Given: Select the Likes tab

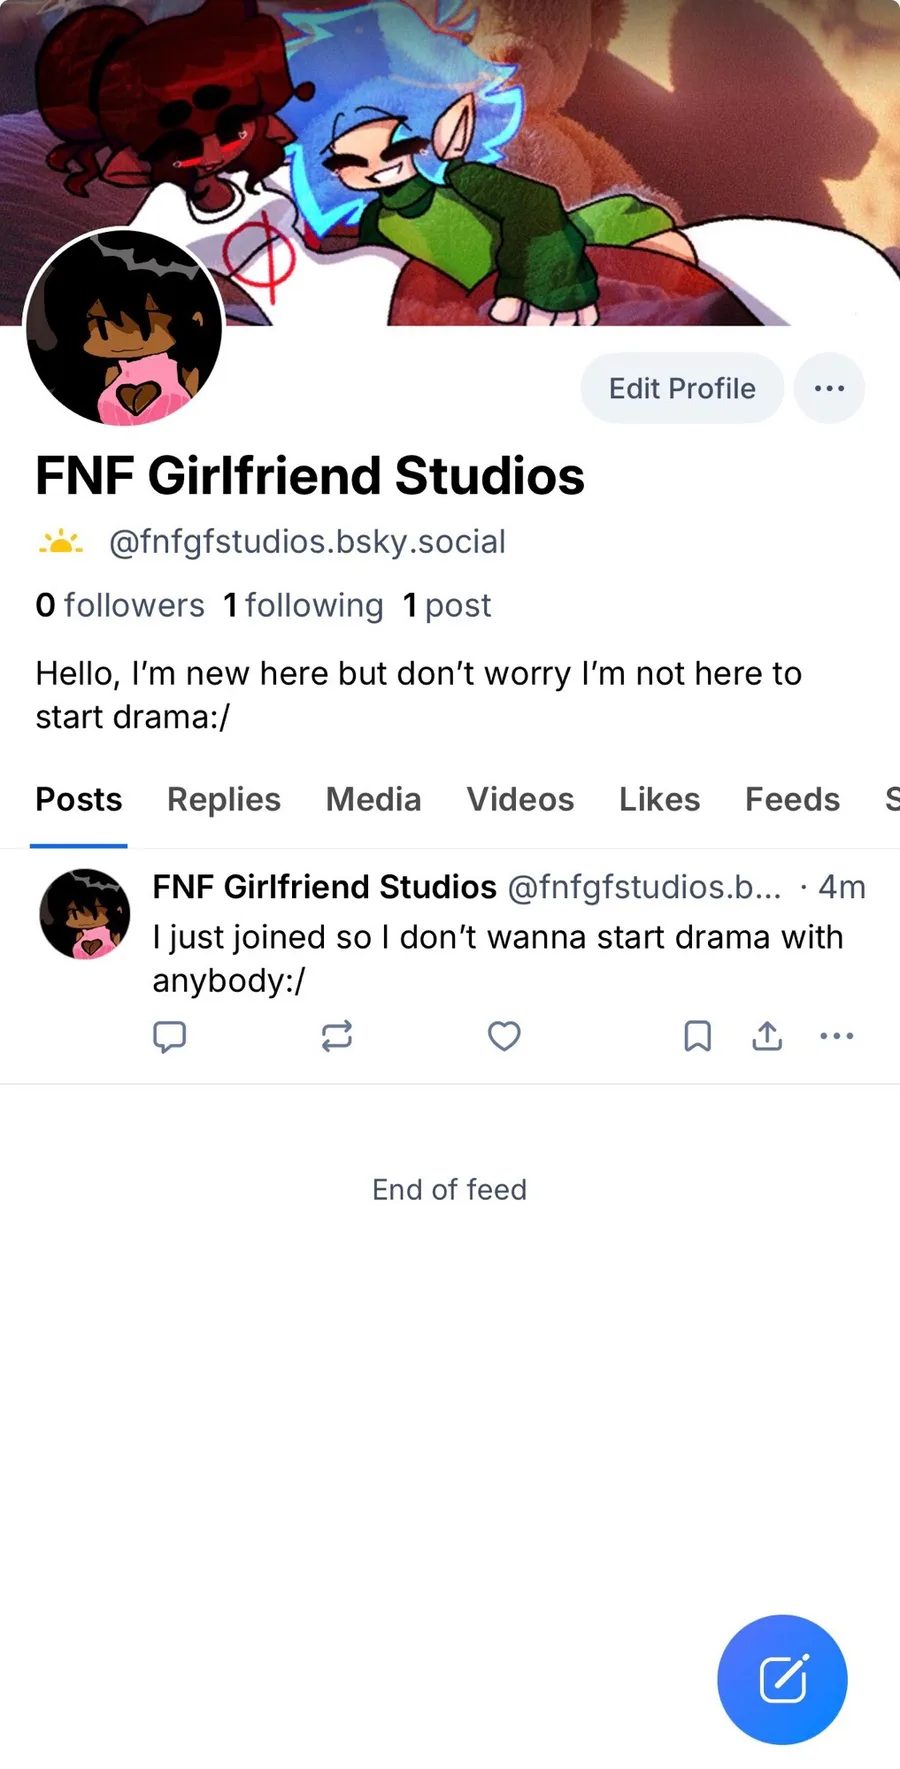Looking at the screenshot, I should tap(659, 799).
